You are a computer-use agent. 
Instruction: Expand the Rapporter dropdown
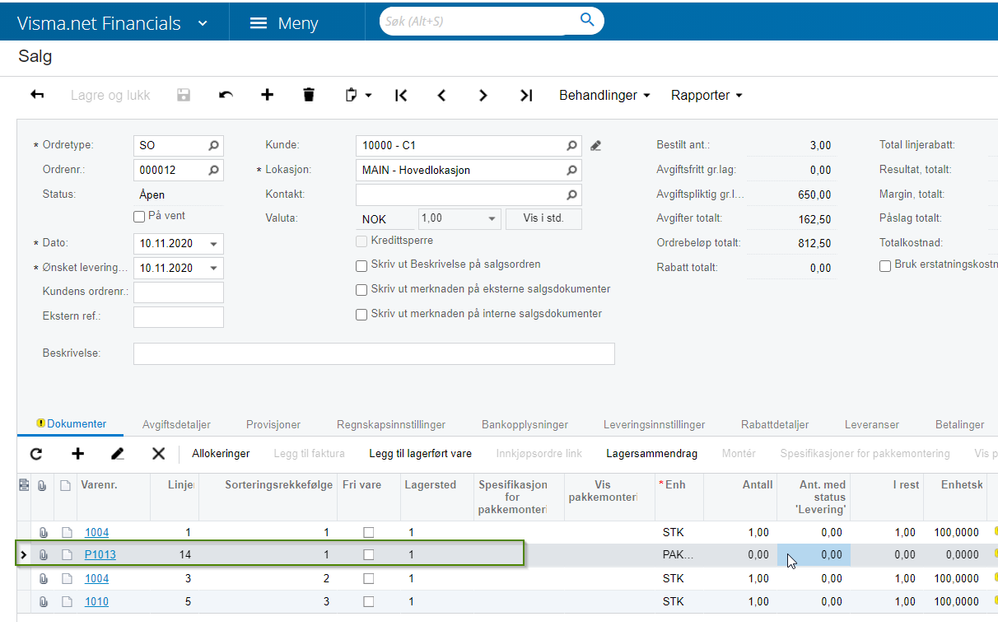click(x=706, y=95)
